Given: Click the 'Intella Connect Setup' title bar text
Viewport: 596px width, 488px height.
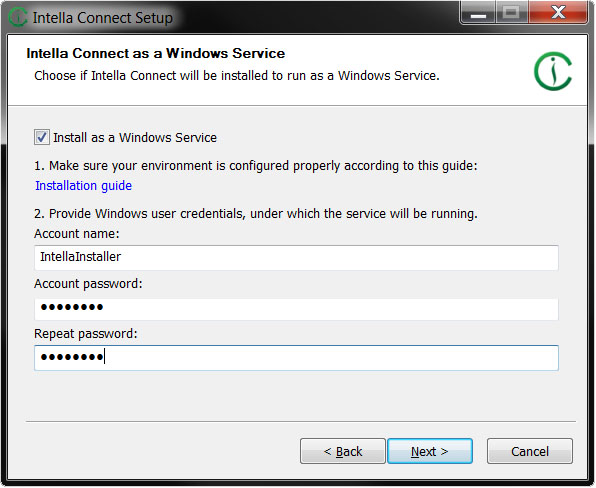Looking at the screenshot, I should click(103, 18).
